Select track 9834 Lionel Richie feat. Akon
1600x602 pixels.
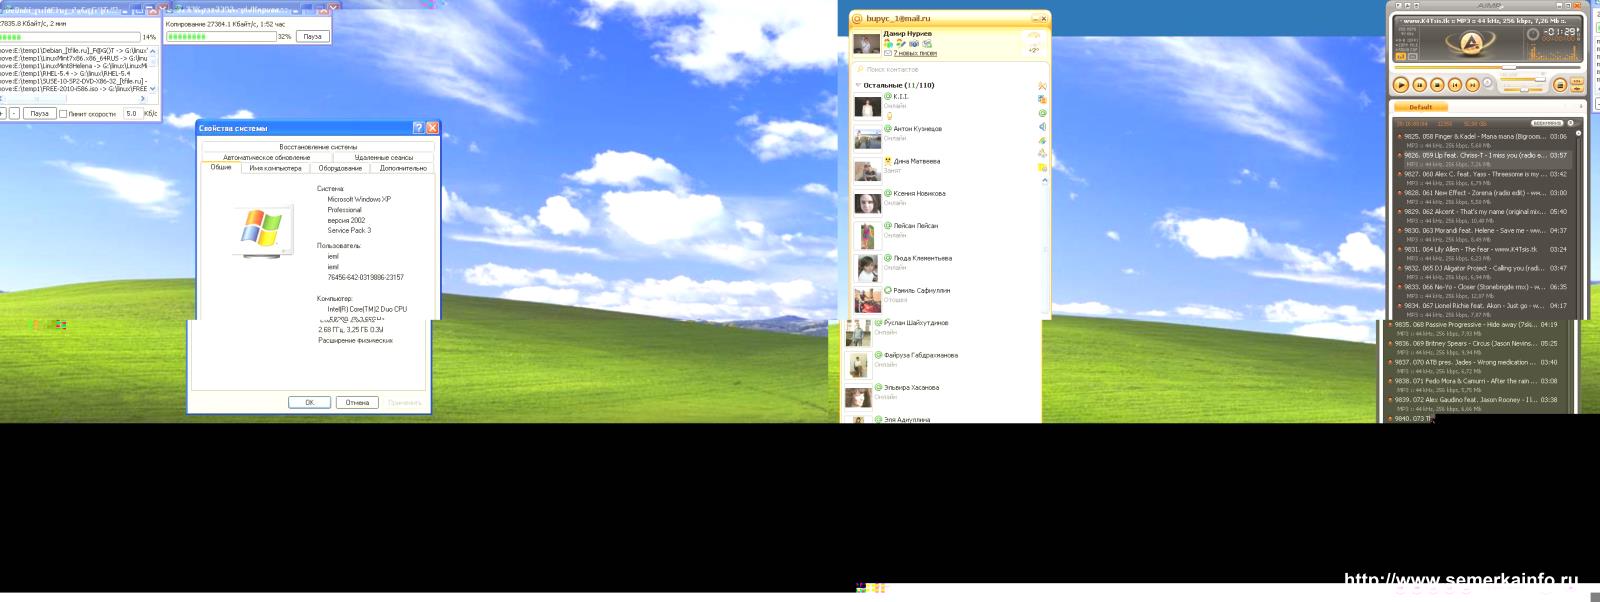pos(1484,310)
